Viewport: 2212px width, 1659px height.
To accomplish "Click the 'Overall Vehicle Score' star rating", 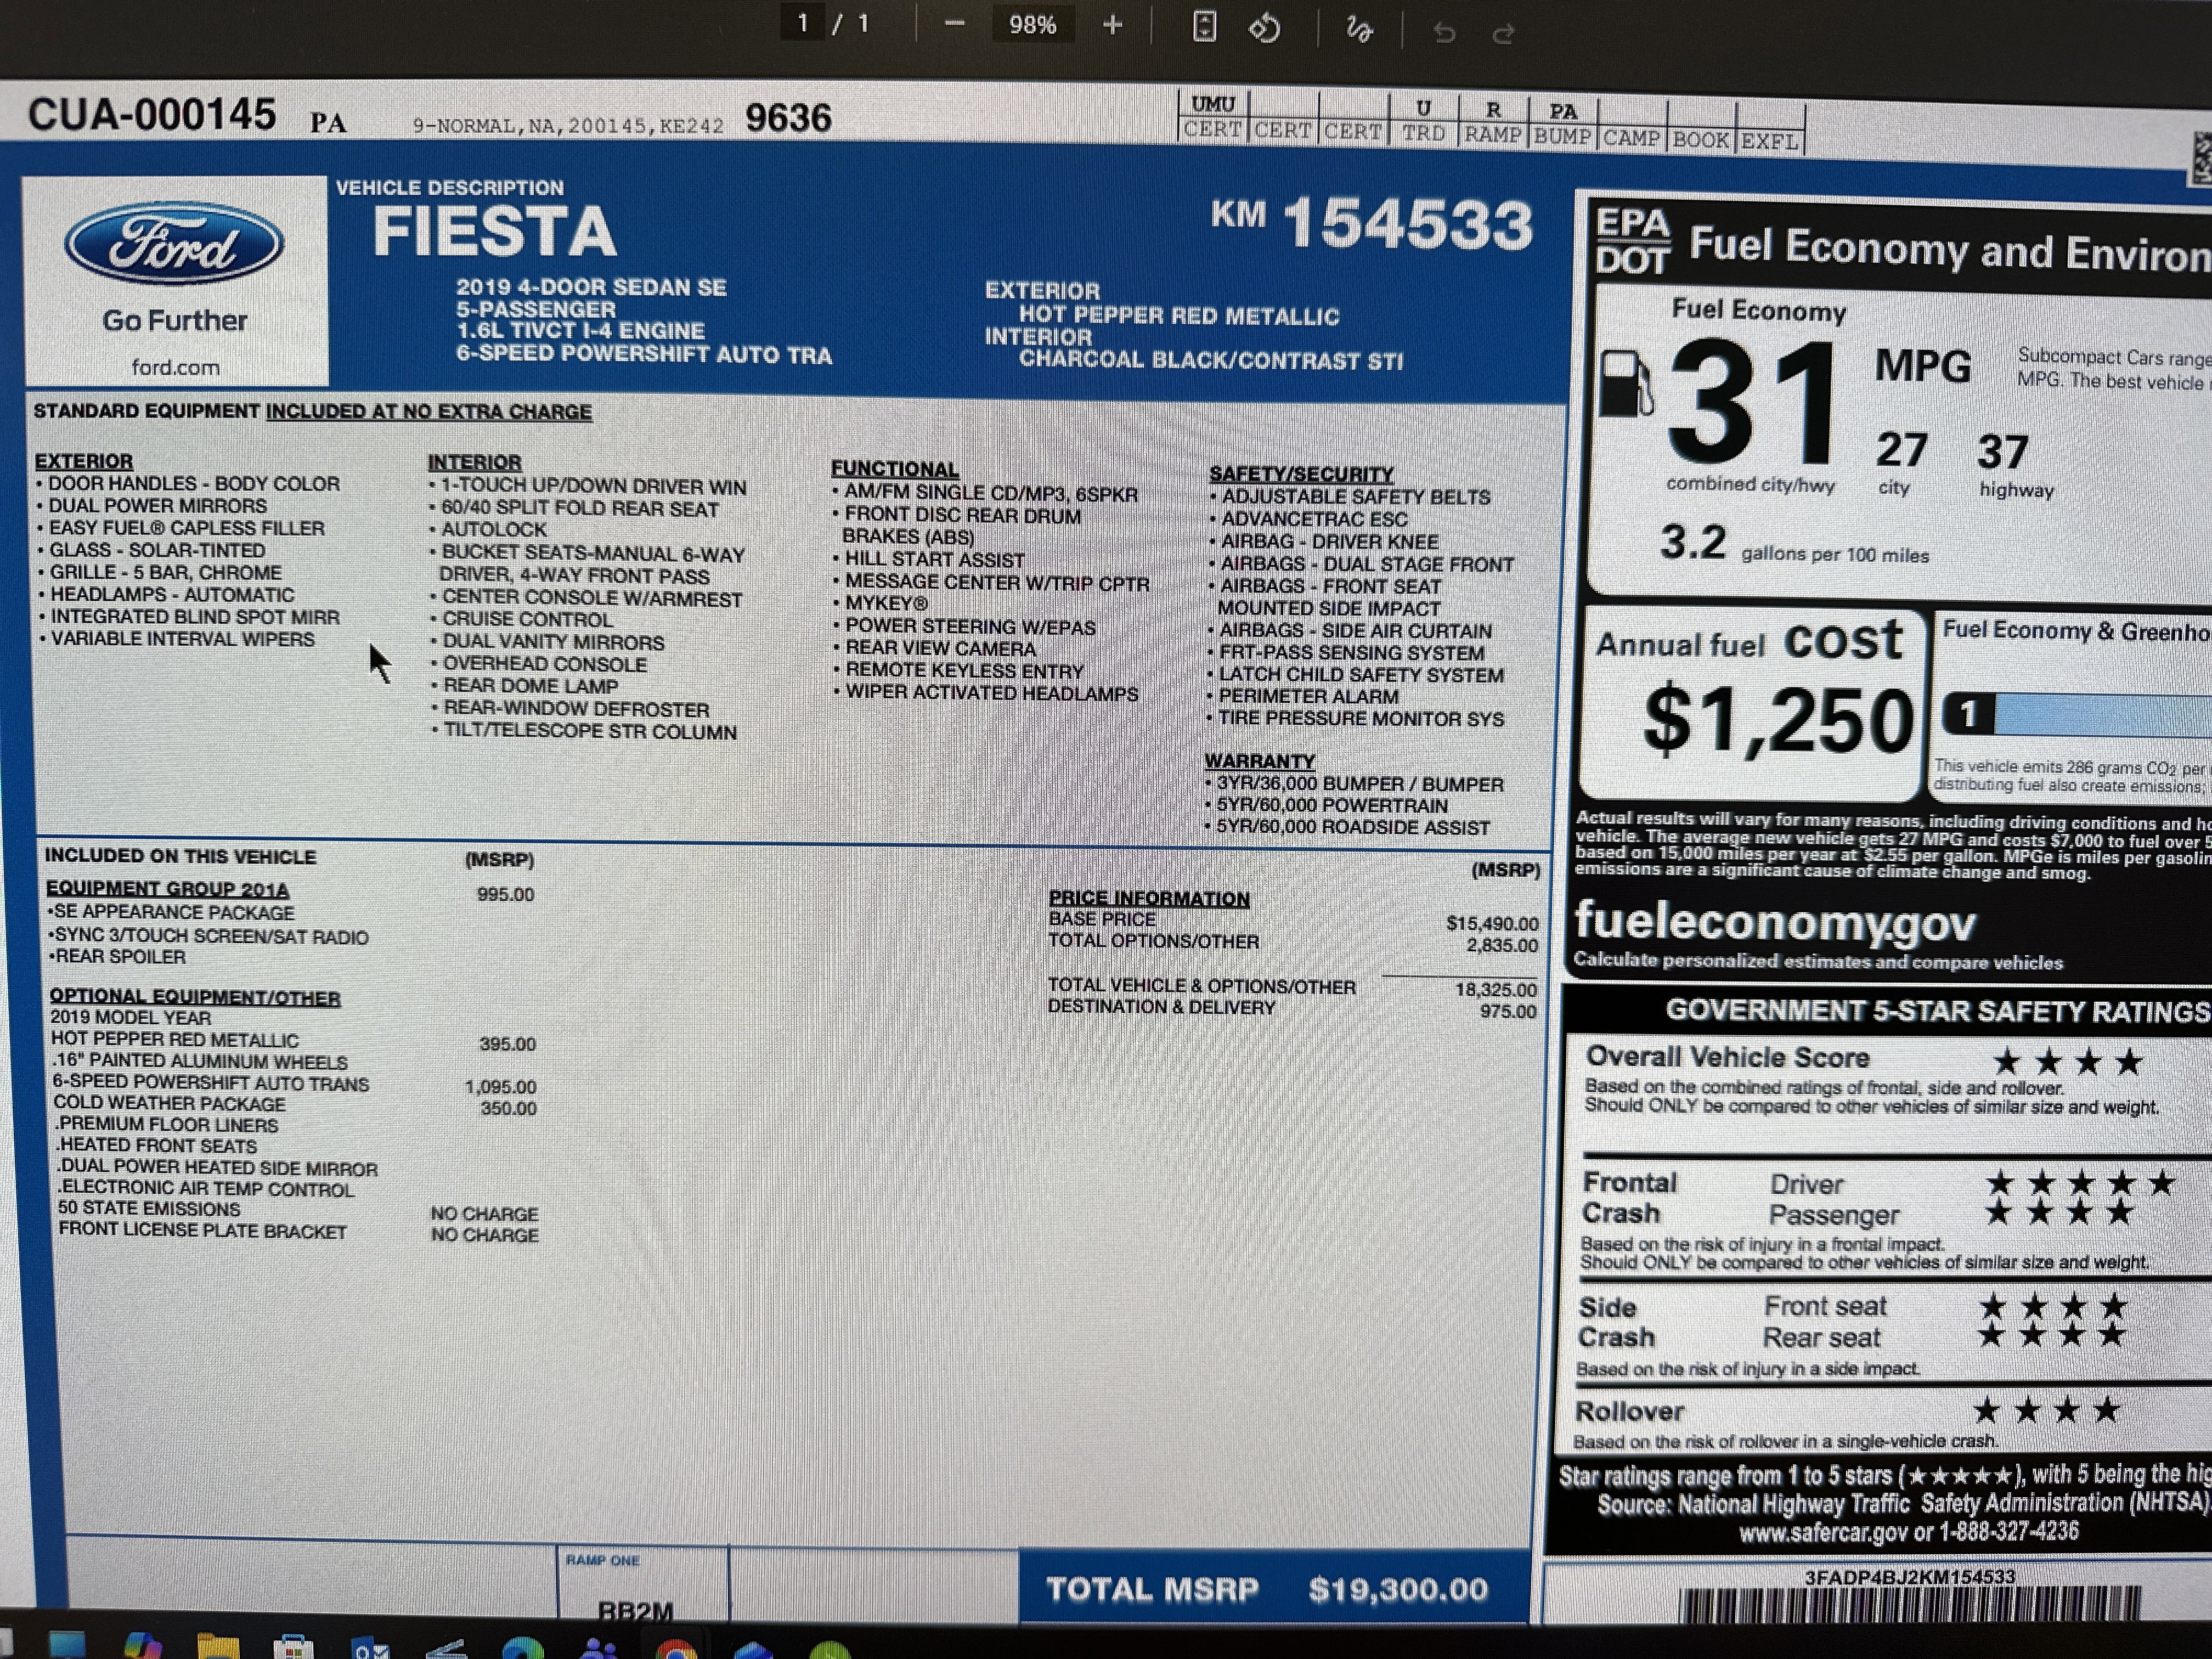I will click(x=2067, y=1061).
